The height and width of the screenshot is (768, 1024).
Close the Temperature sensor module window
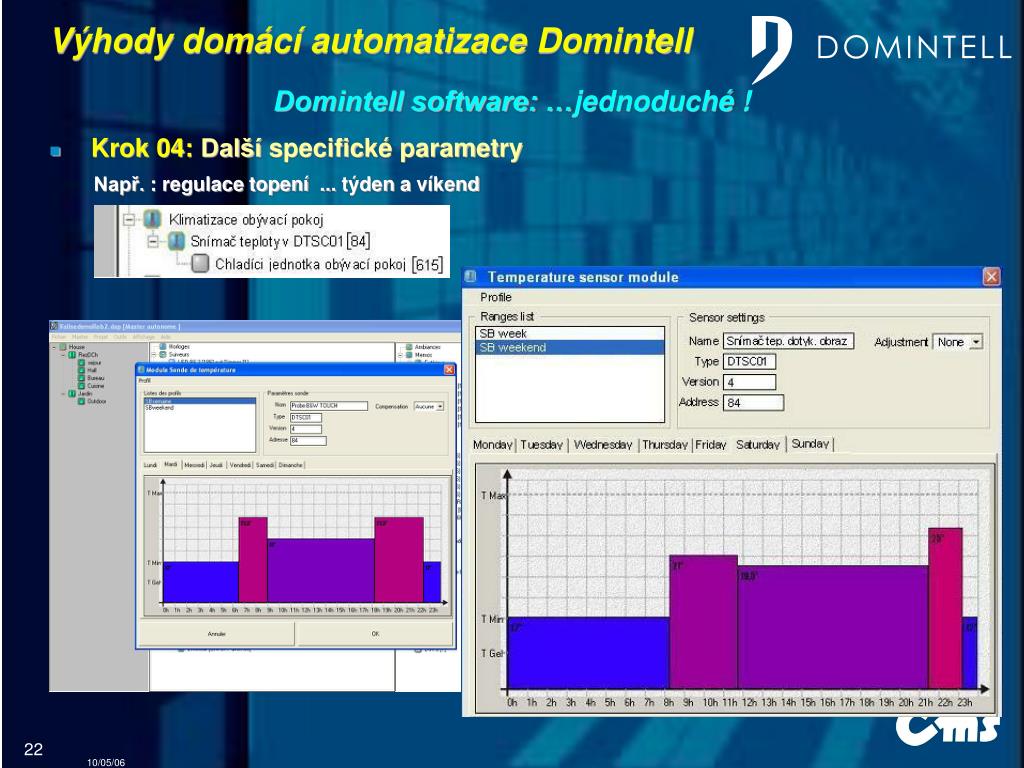click(991, 277)
